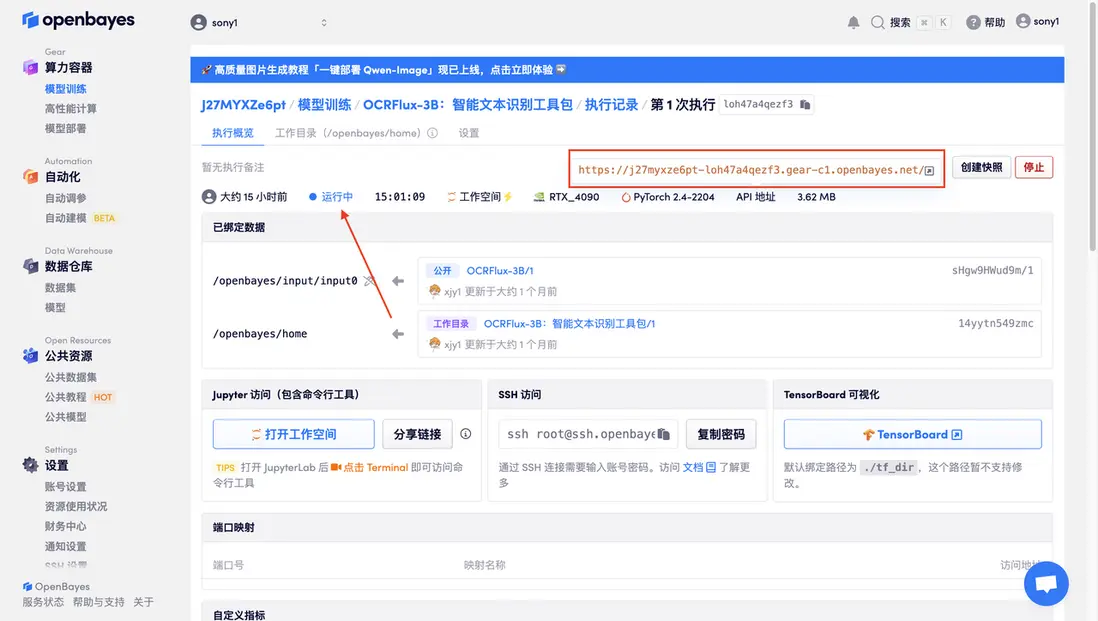The image size is (1098, 621).
Task: Open 模型部署 in the sidebar
Action: tap(66, 128)
